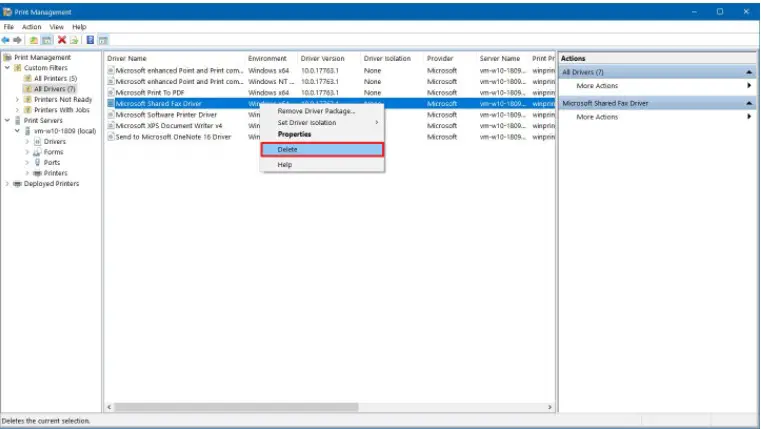Click the vm-w10-1809 (local) server icon
The height and width of the screenshot is (429, 761).
28,131
